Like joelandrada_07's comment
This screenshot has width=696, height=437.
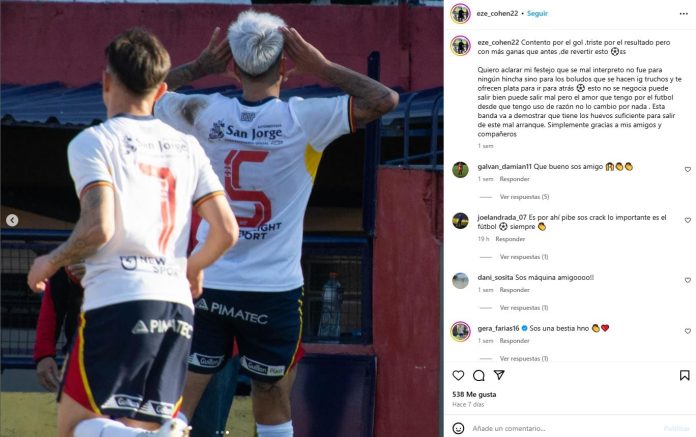click(688, 220)
